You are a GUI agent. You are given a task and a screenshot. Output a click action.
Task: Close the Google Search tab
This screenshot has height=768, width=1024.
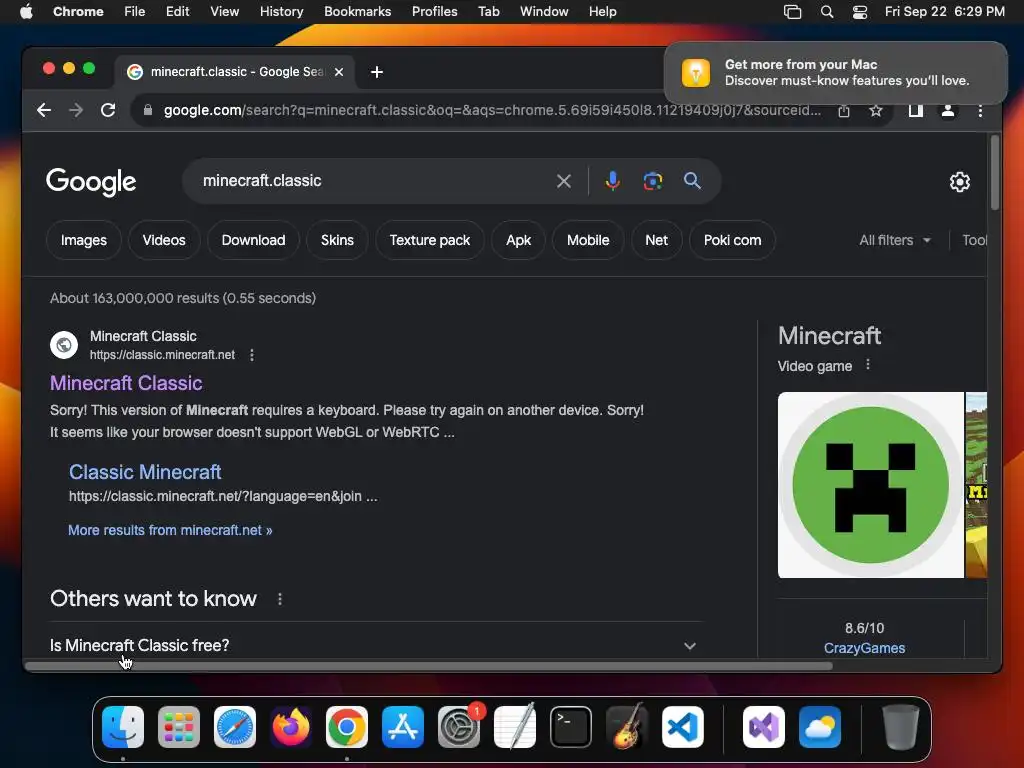click(x=339, y=72)
